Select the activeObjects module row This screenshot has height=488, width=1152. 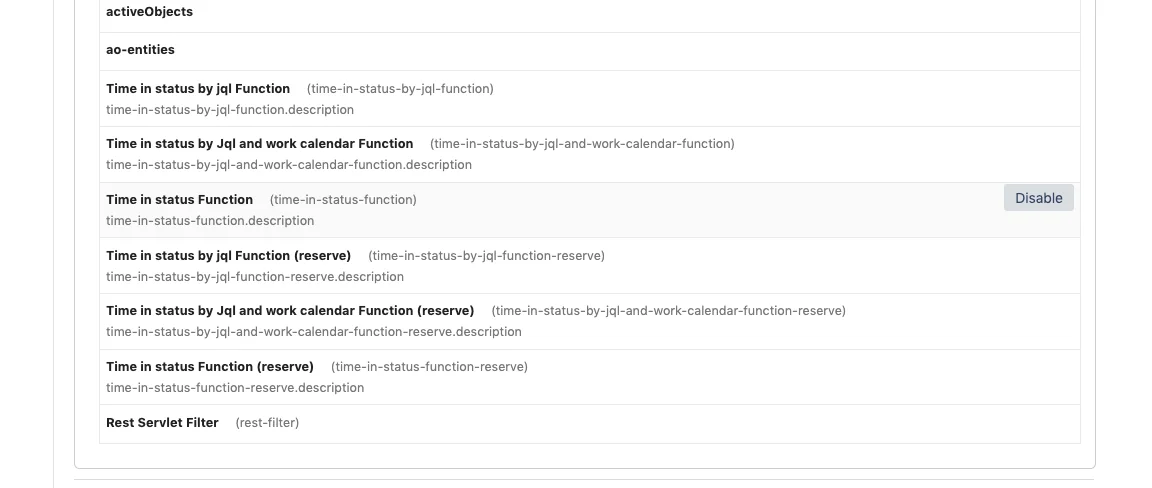point(589,13)
